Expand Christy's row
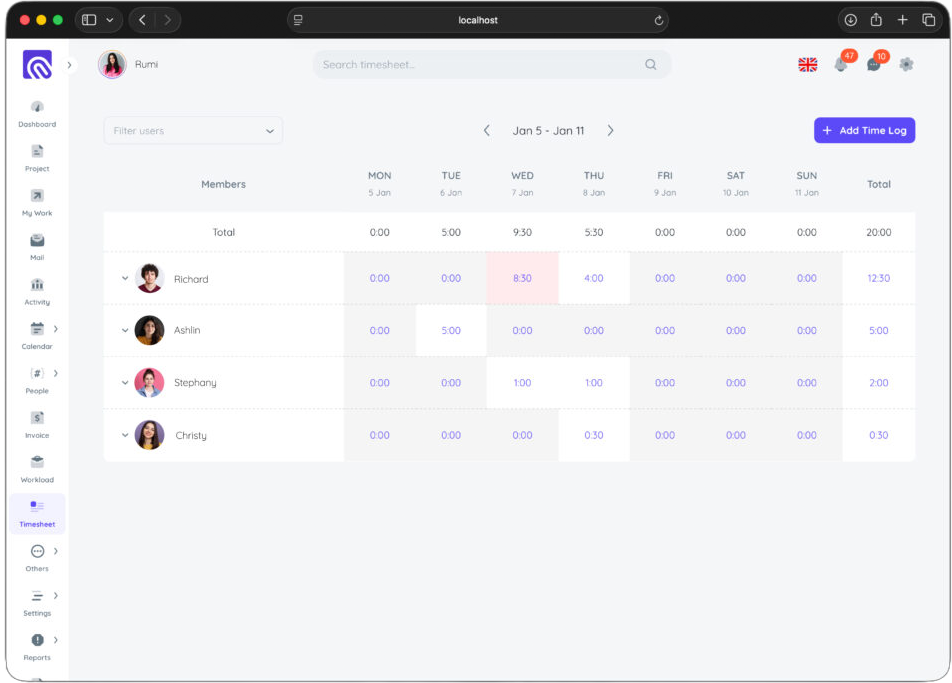Screen dimensions: 952x683 click(125, 435)
